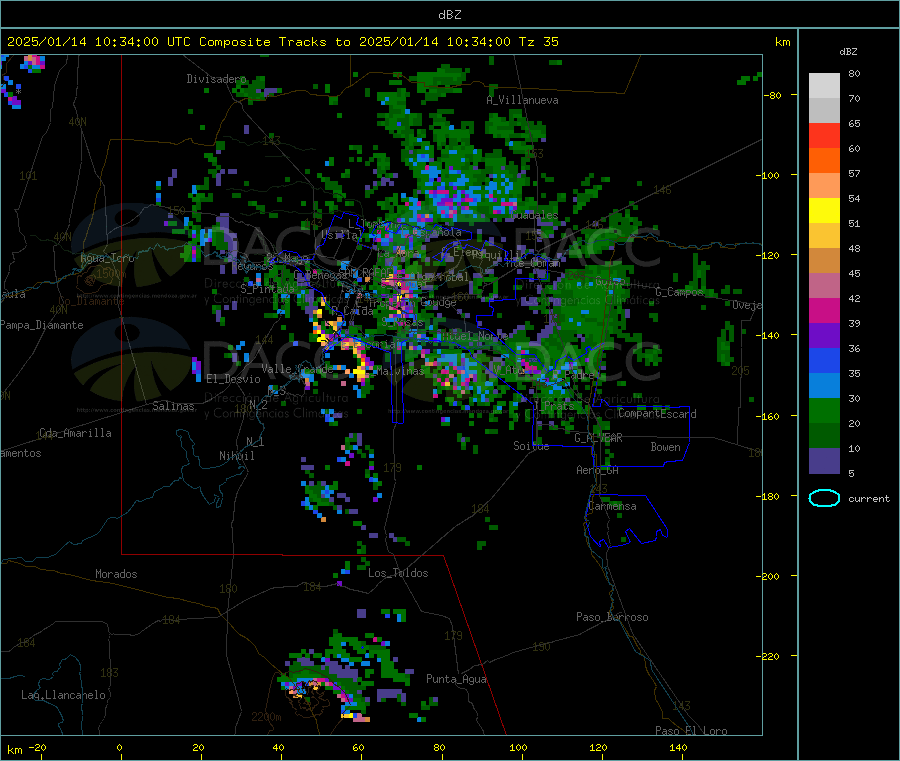Choose the bright yellow 51-54 dBZ swatch

coord(824,211)
